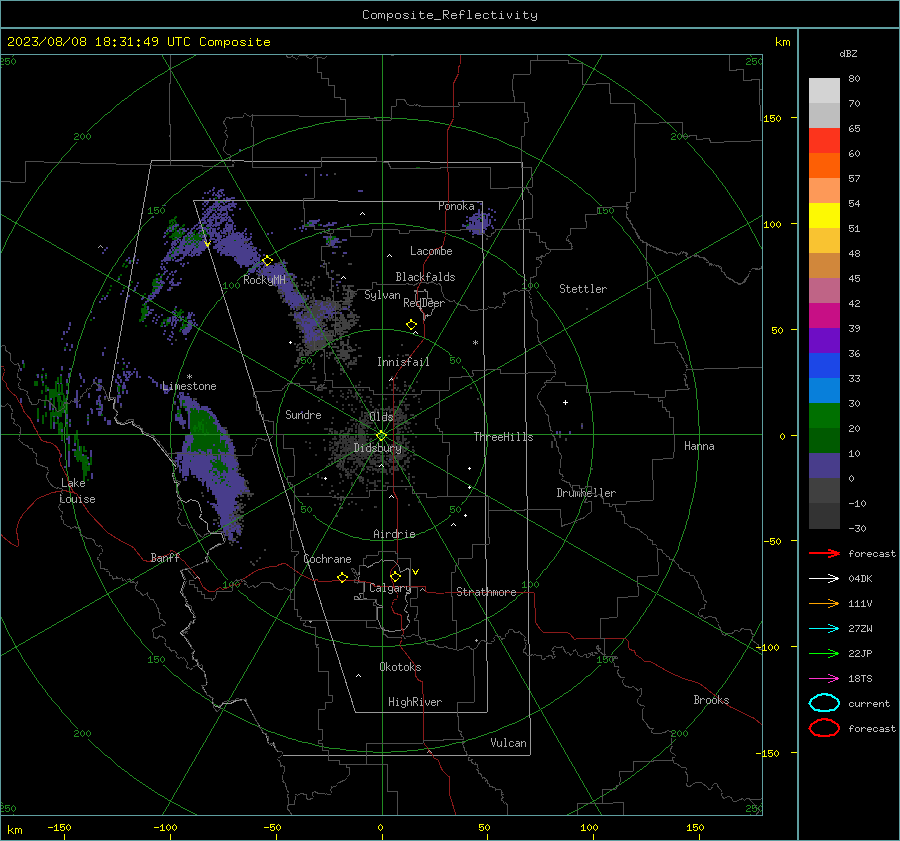This screenshot has height=841, width=900.
Task: Click the Strathmore label
Action: point(486,592)
